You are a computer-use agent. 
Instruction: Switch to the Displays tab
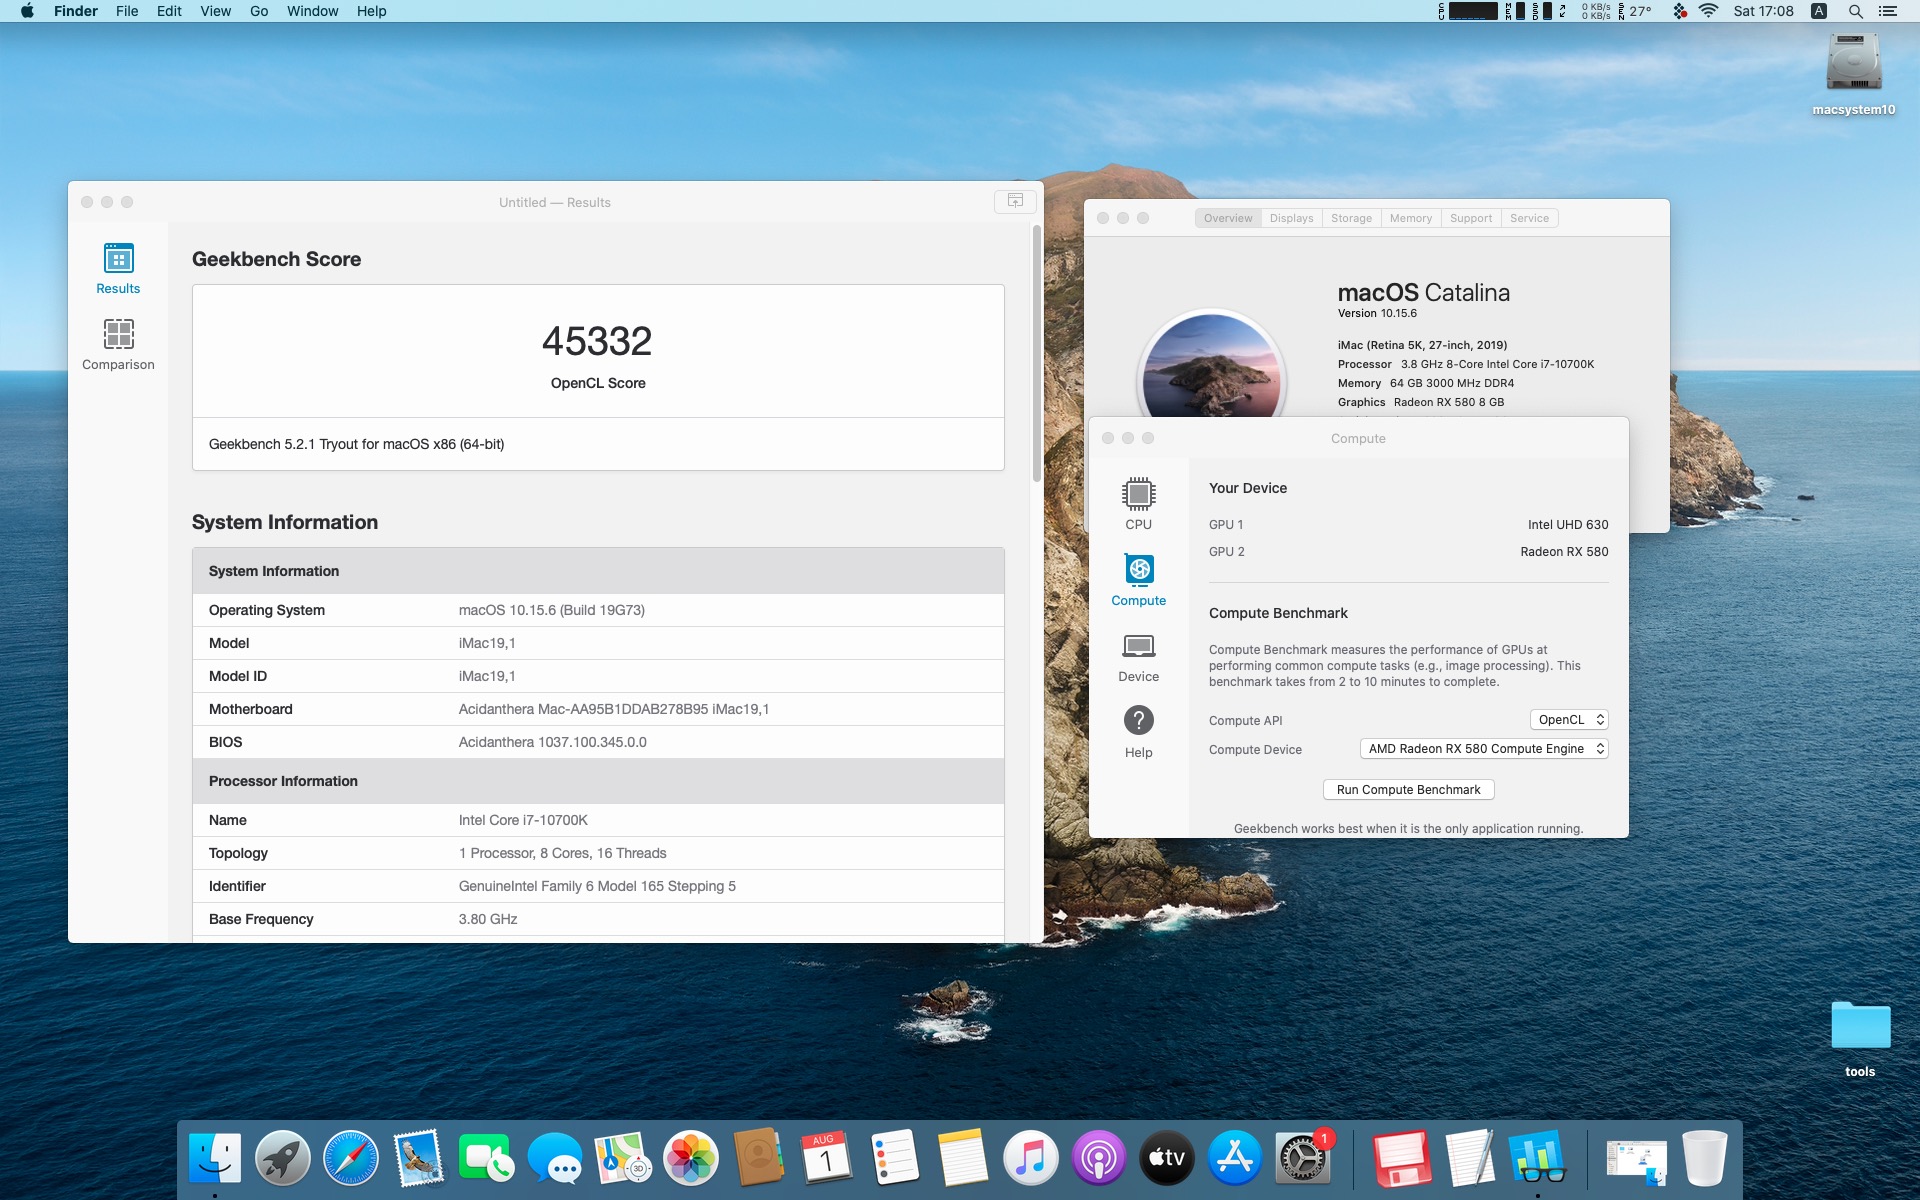coord(1291,218)
